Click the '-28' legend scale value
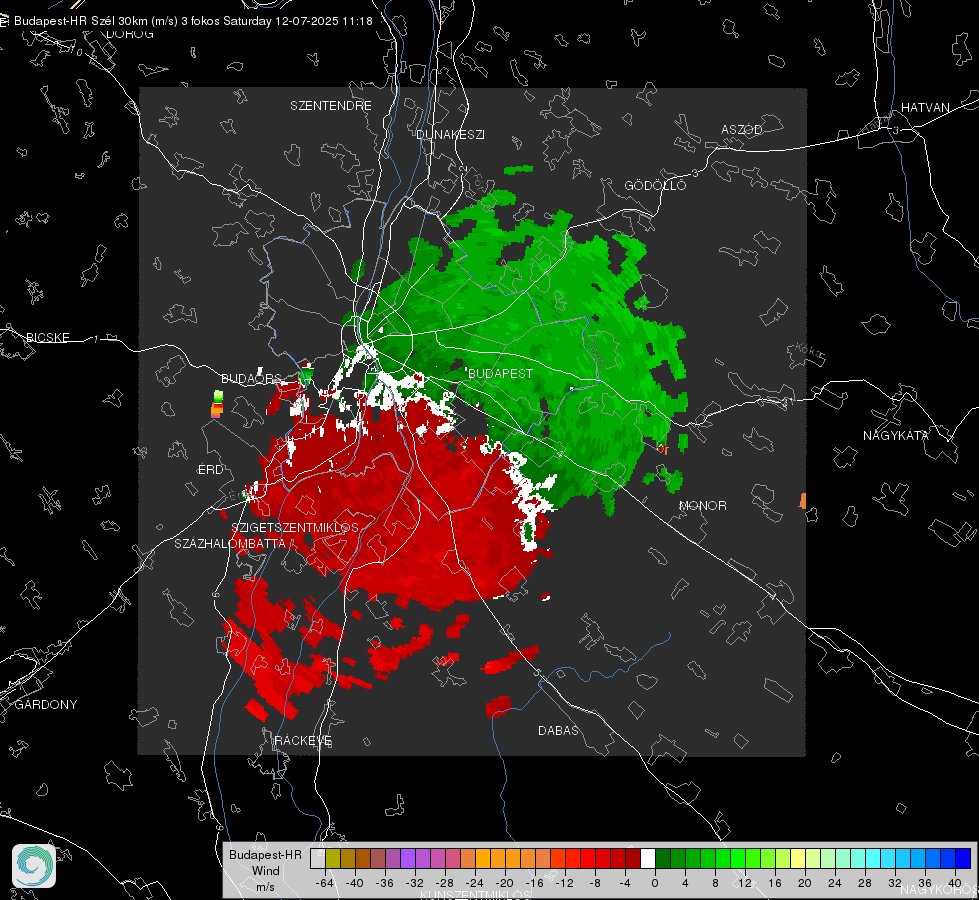 445,883
